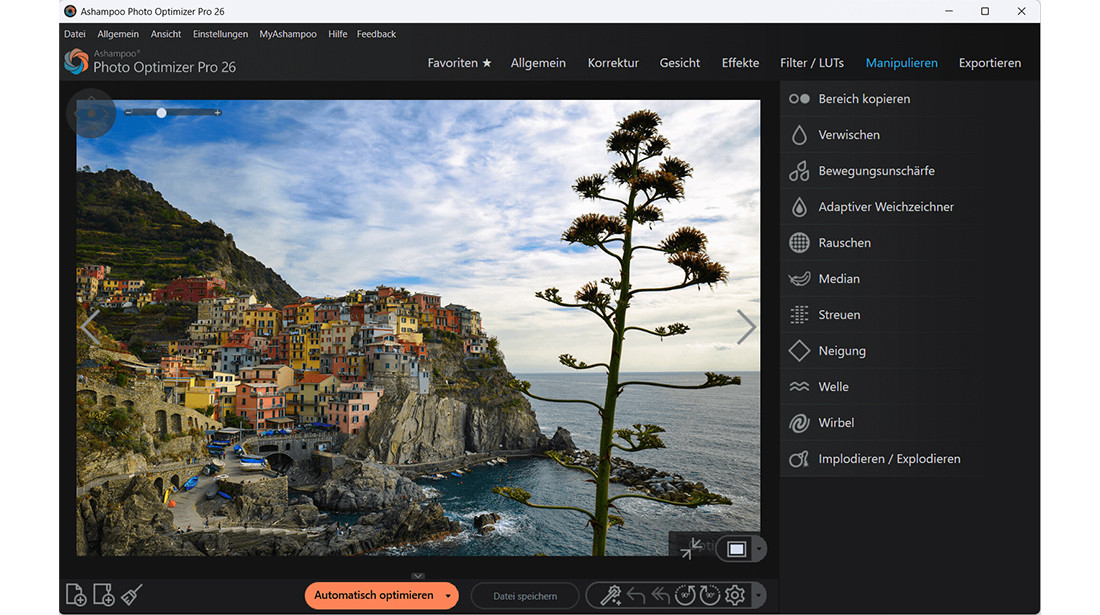The width and height of the screenshot is (1100, 615).
Task: Click zoom slider plus end
Action: tap(218, 113)
